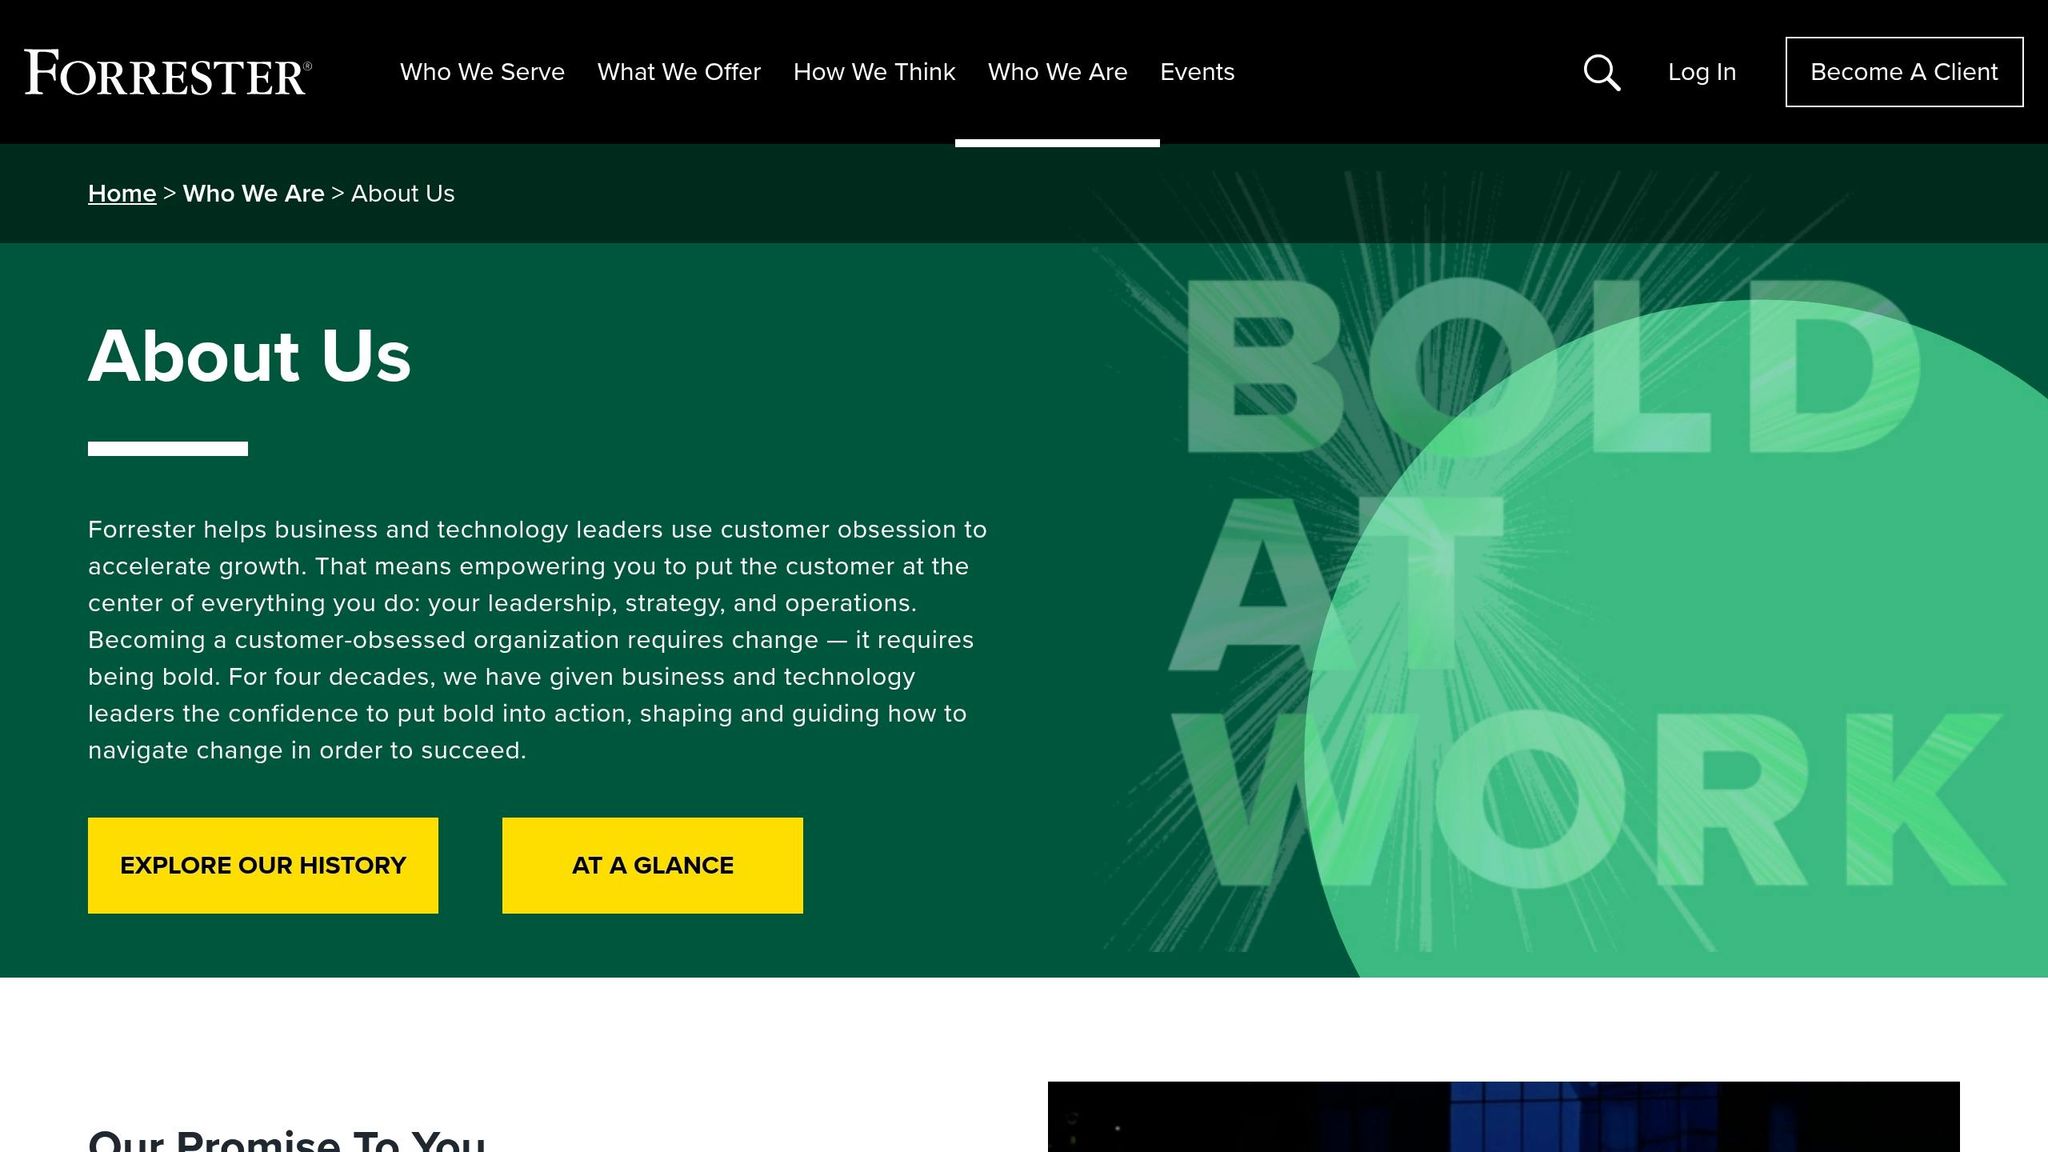2048x1152 pixels.
Task: Open the What We Offer menu
Action: 679,72
